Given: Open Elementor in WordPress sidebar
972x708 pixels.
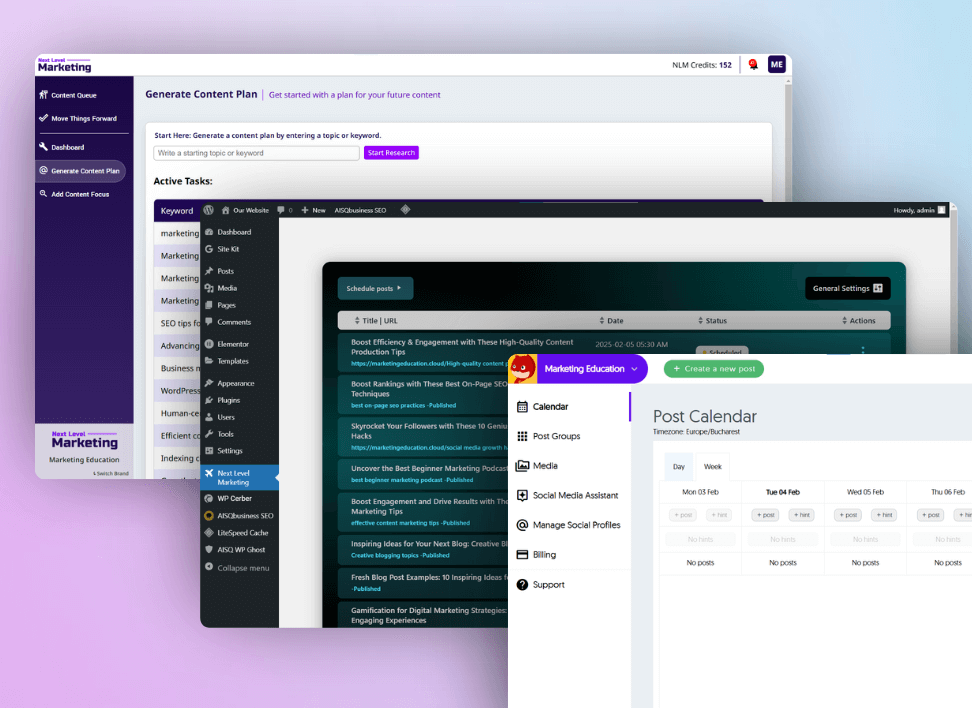Looking at the screenshot, I should tap(231, 344).
